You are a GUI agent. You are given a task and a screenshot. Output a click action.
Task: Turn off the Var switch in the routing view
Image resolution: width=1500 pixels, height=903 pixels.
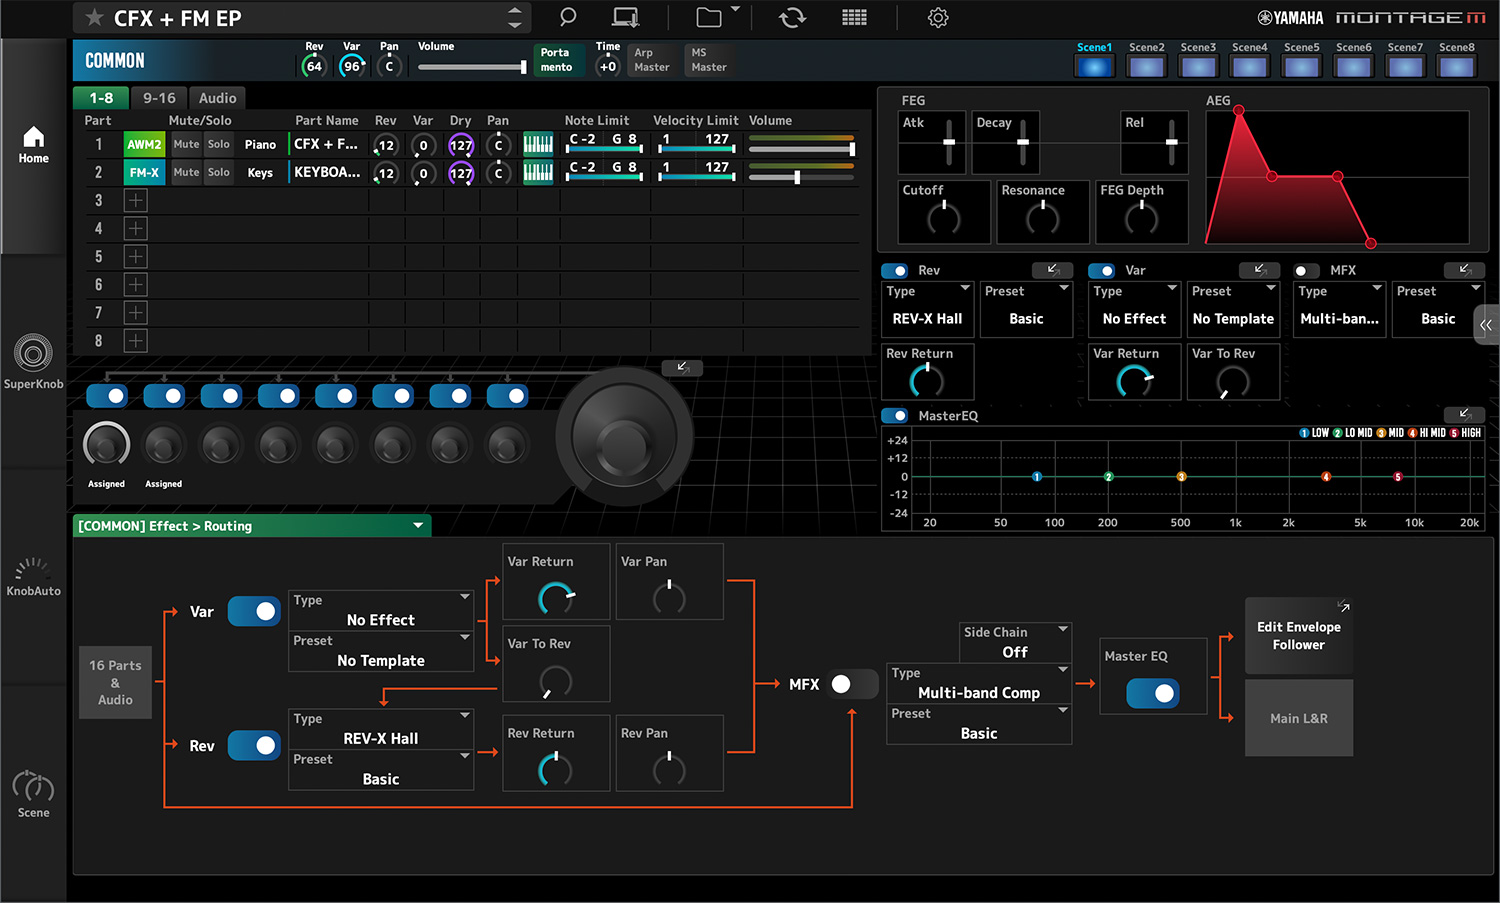[254, 611]
